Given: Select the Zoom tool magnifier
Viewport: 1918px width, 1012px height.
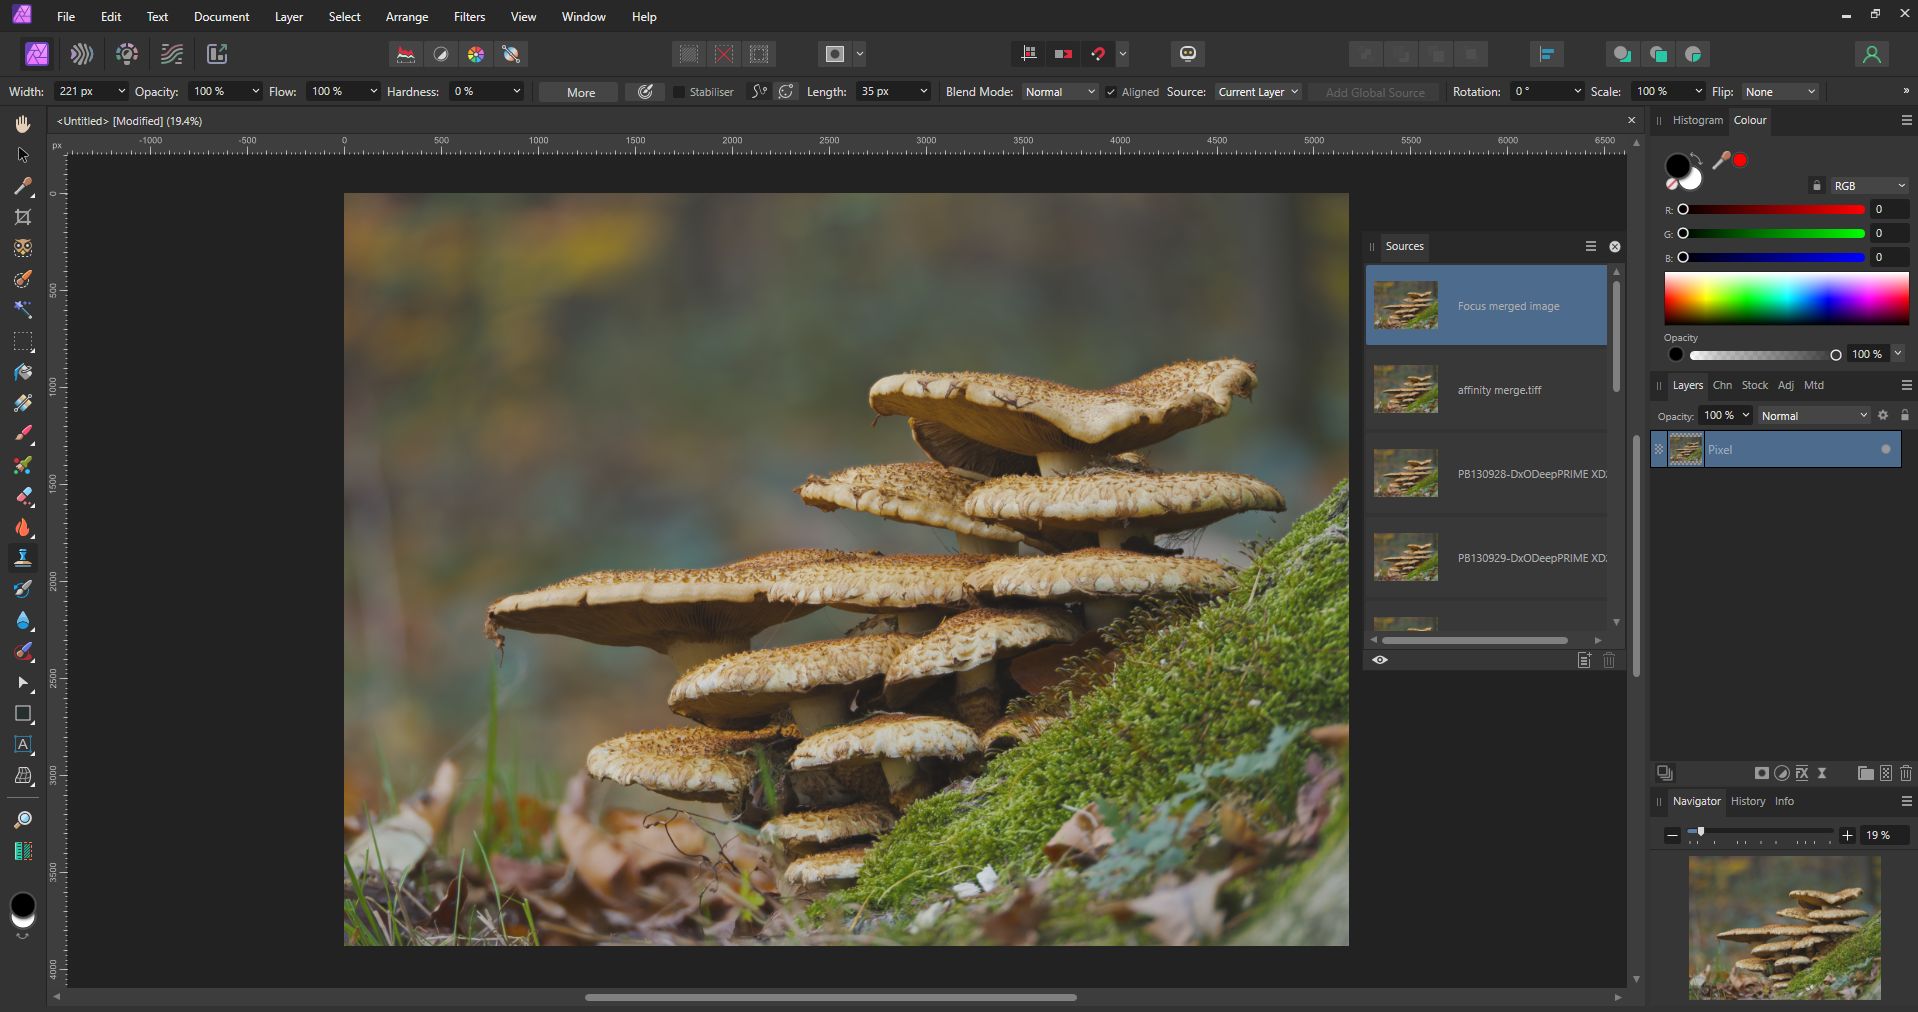Looking at the screenshot, I should [x=23, y=820].
